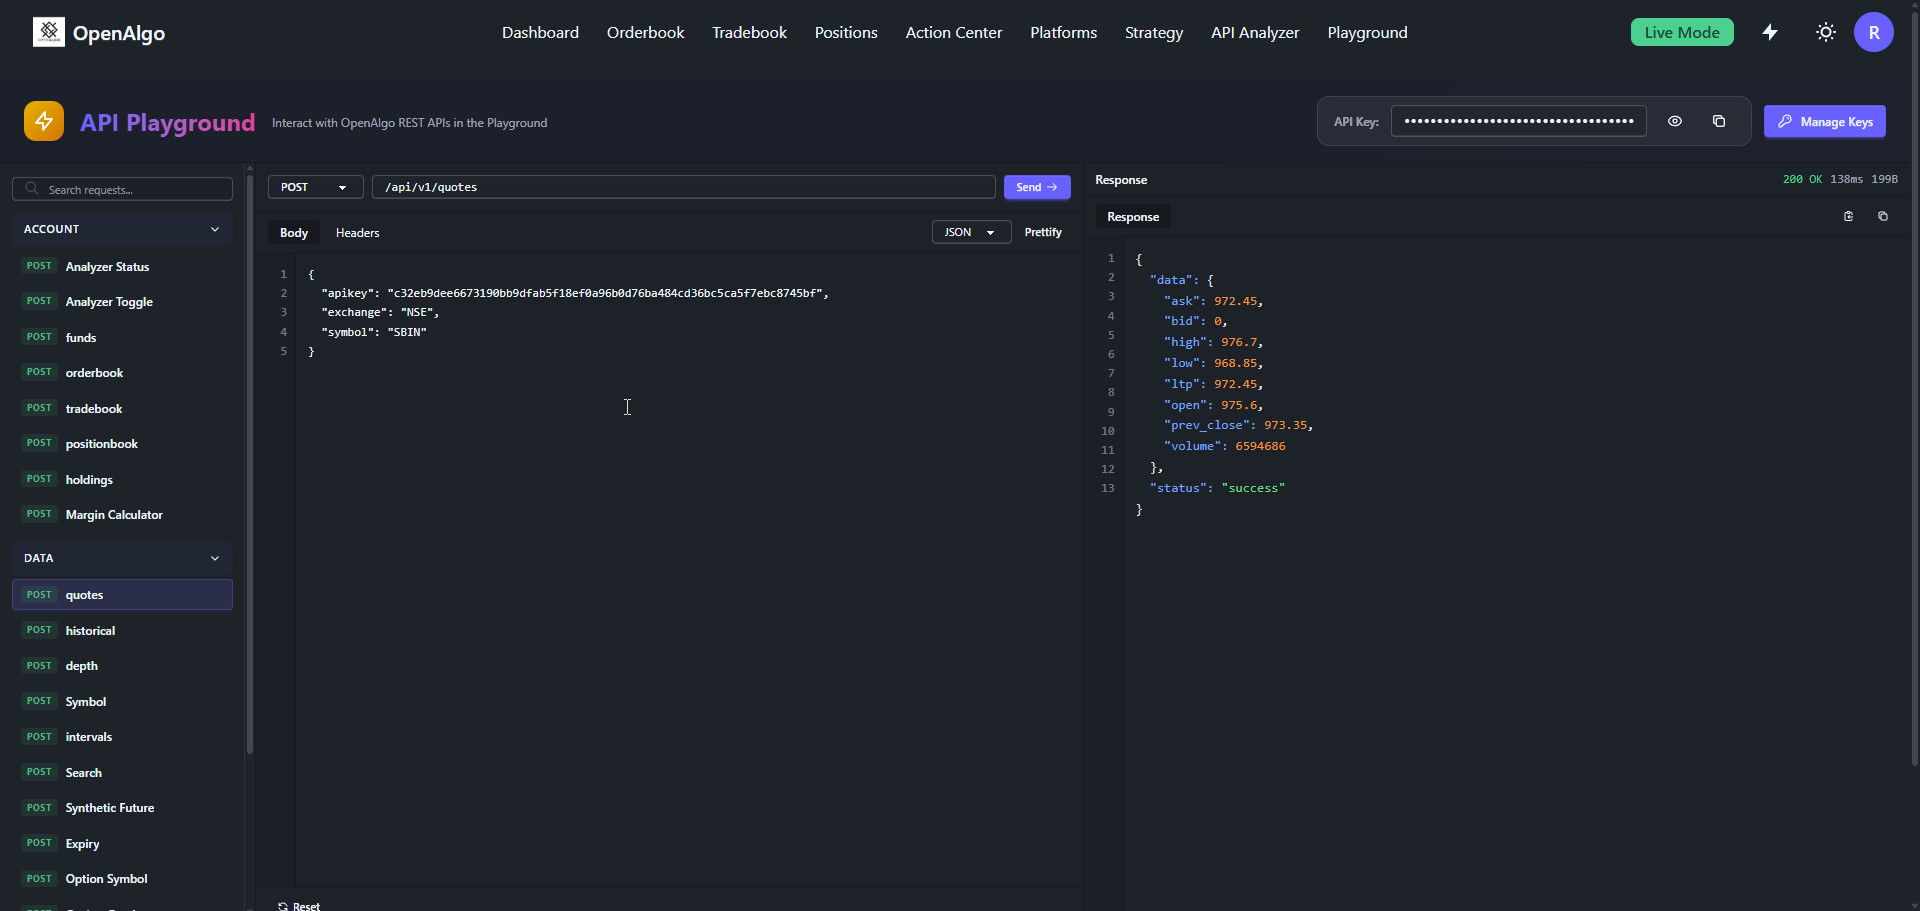Open the API Analyzer menu item
The width and height of the screenshot is (1920, 911).
pos(1255,32)
